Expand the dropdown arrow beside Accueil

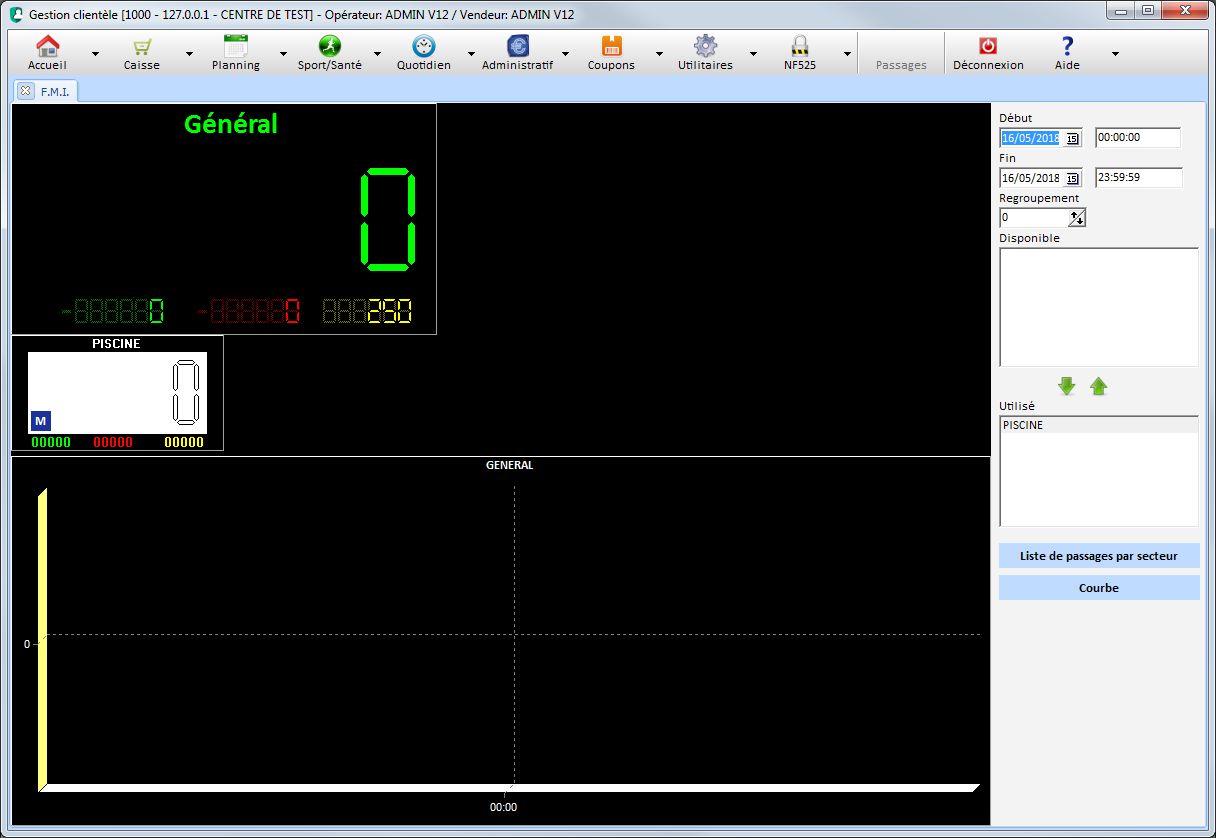tap(96, 54)
